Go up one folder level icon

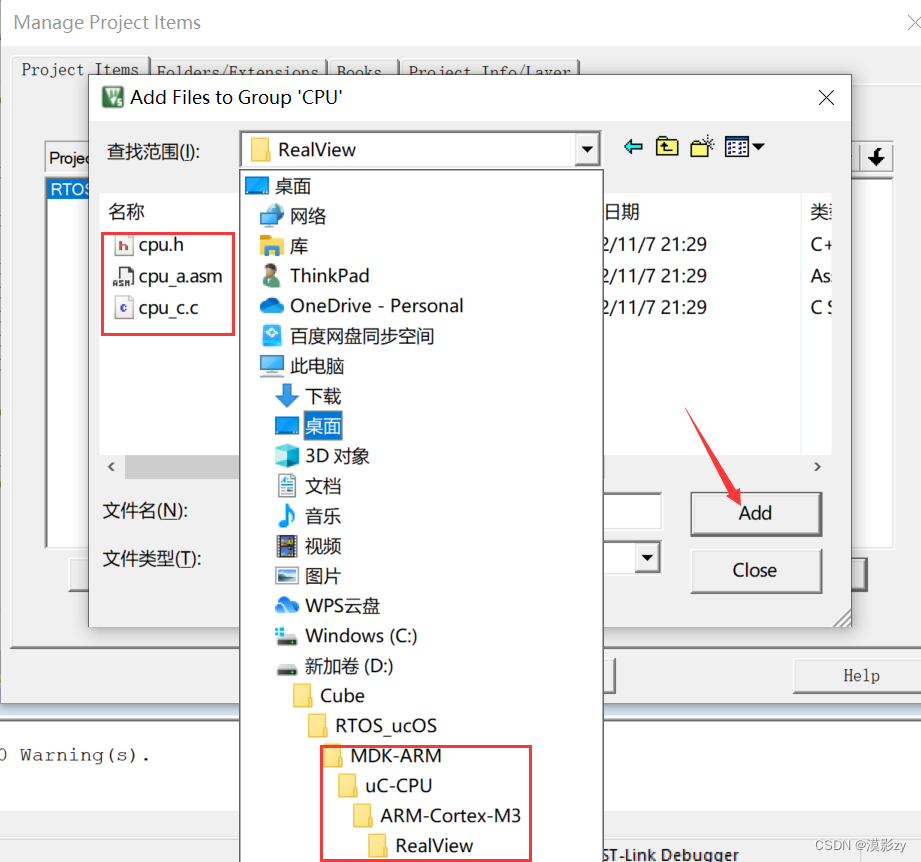(667, 147)
